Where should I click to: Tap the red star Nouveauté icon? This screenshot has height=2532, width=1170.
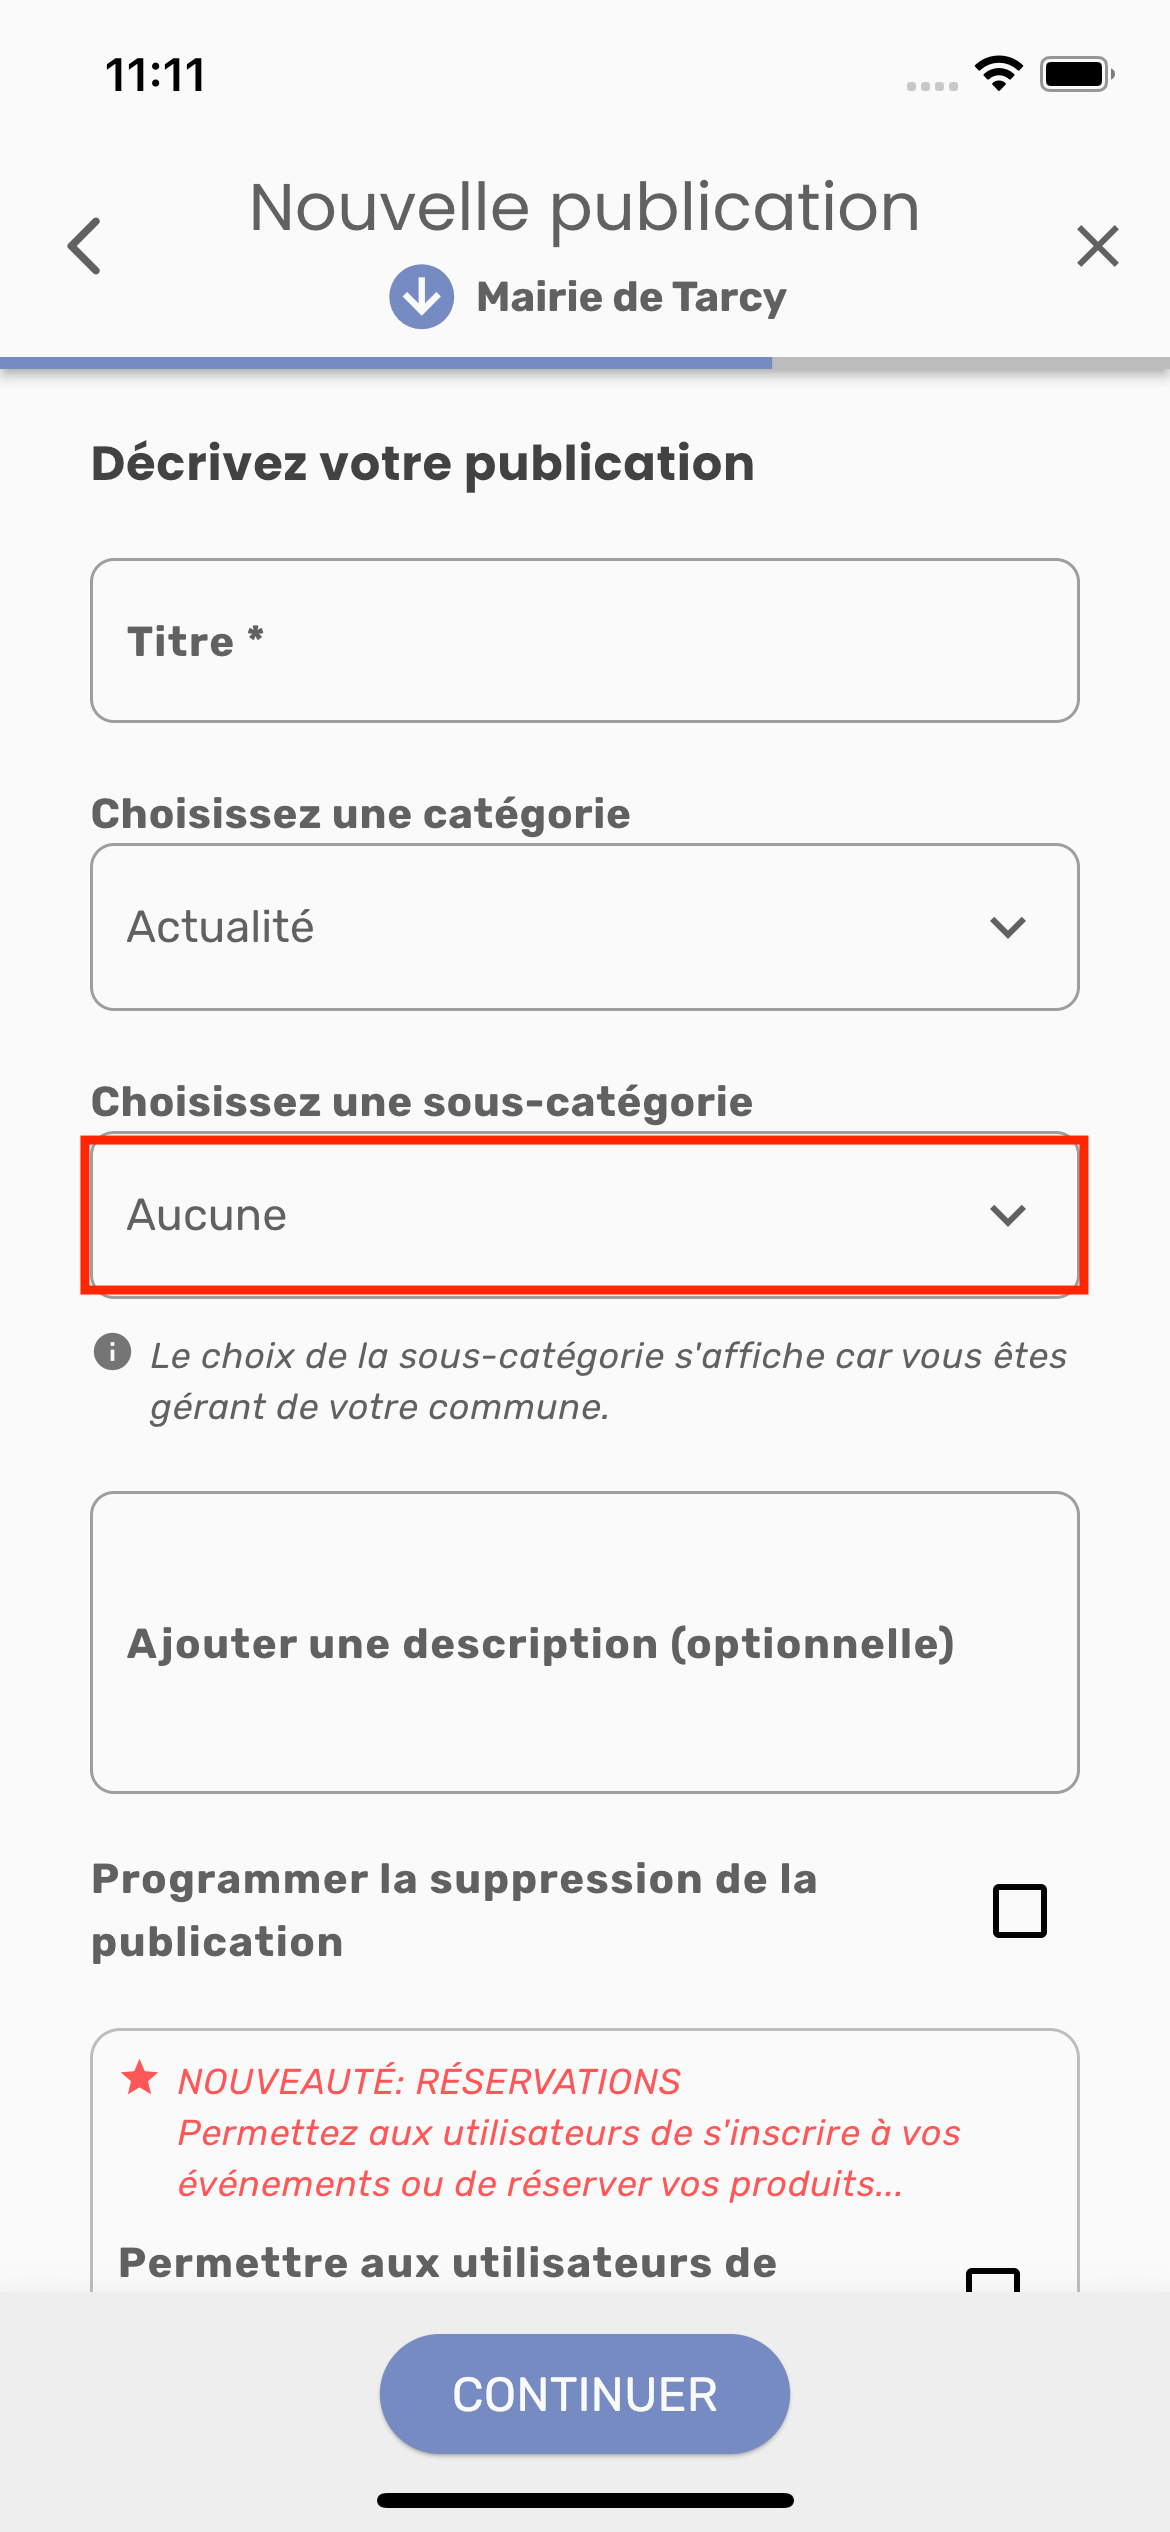tap(140, 2078)
